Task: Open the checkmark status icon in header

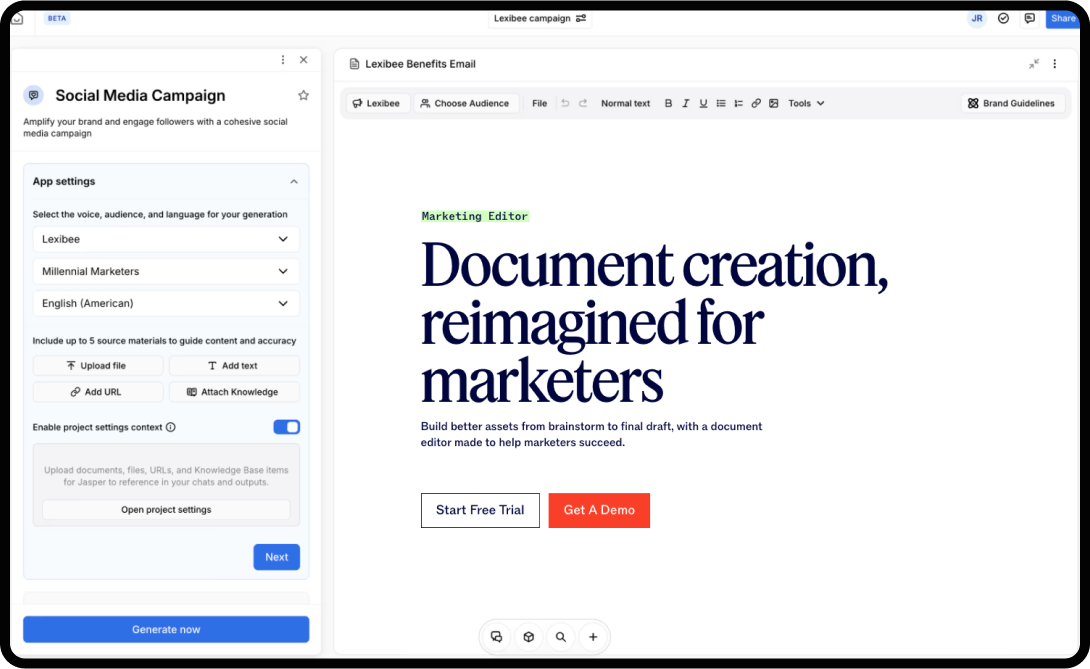Action: 1003,19
